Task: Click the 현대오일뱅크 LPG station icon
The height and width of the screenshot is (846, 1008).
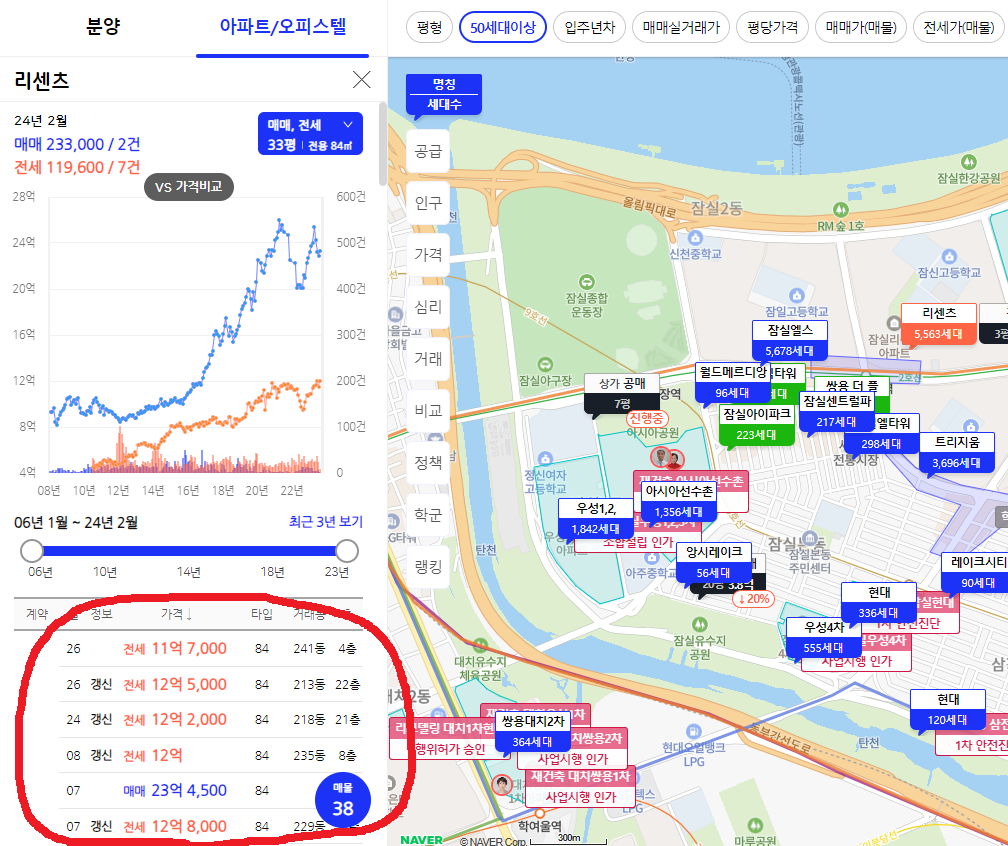Action: tap(693, 731)
